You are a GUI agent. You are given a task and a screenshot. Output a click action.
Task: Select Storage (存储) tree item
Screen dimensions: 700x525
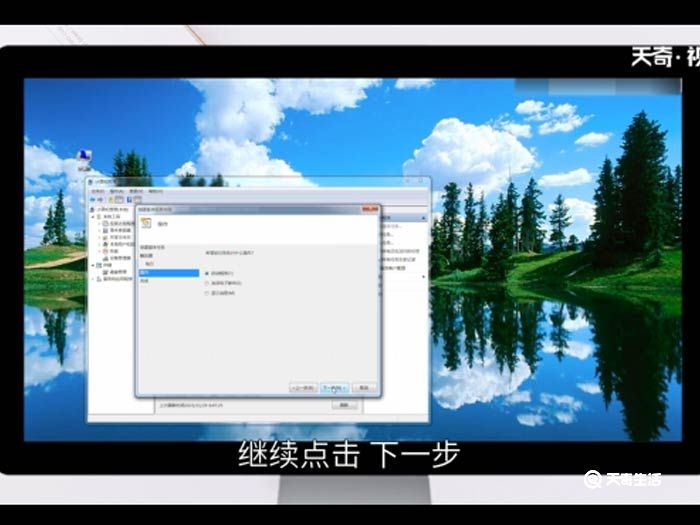[104, 265]
